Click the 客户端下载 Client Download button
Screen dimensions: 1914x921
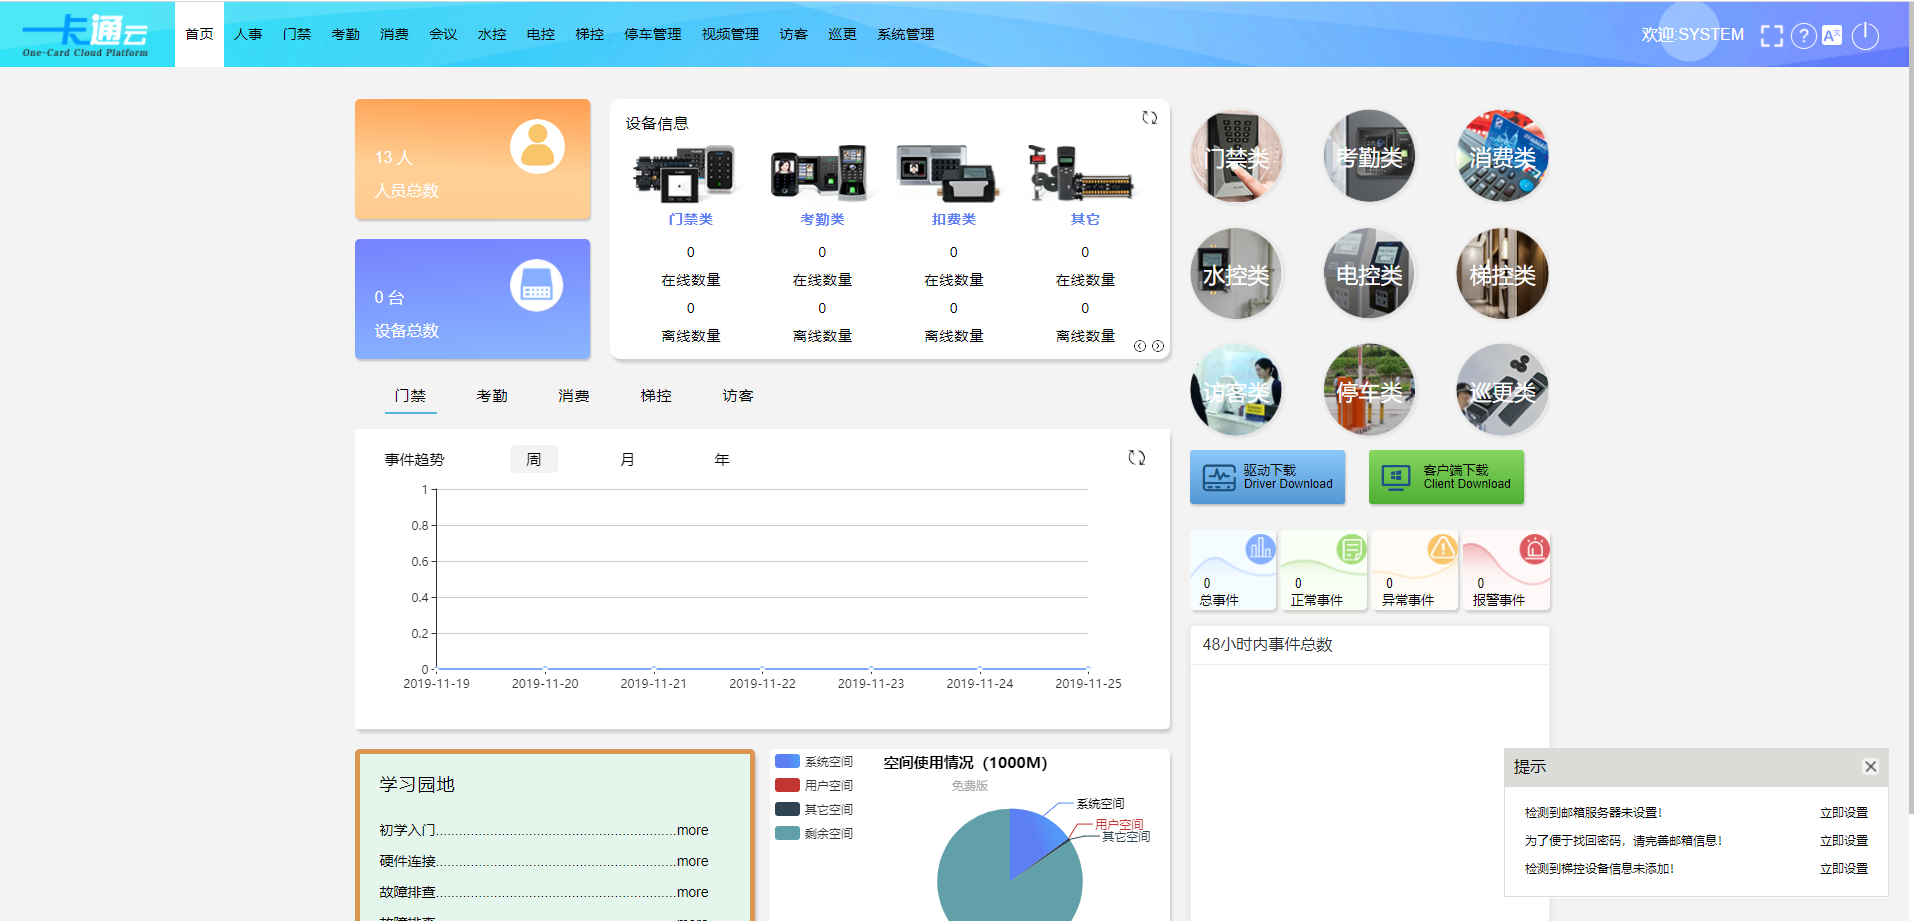[x=1446, y=477]
